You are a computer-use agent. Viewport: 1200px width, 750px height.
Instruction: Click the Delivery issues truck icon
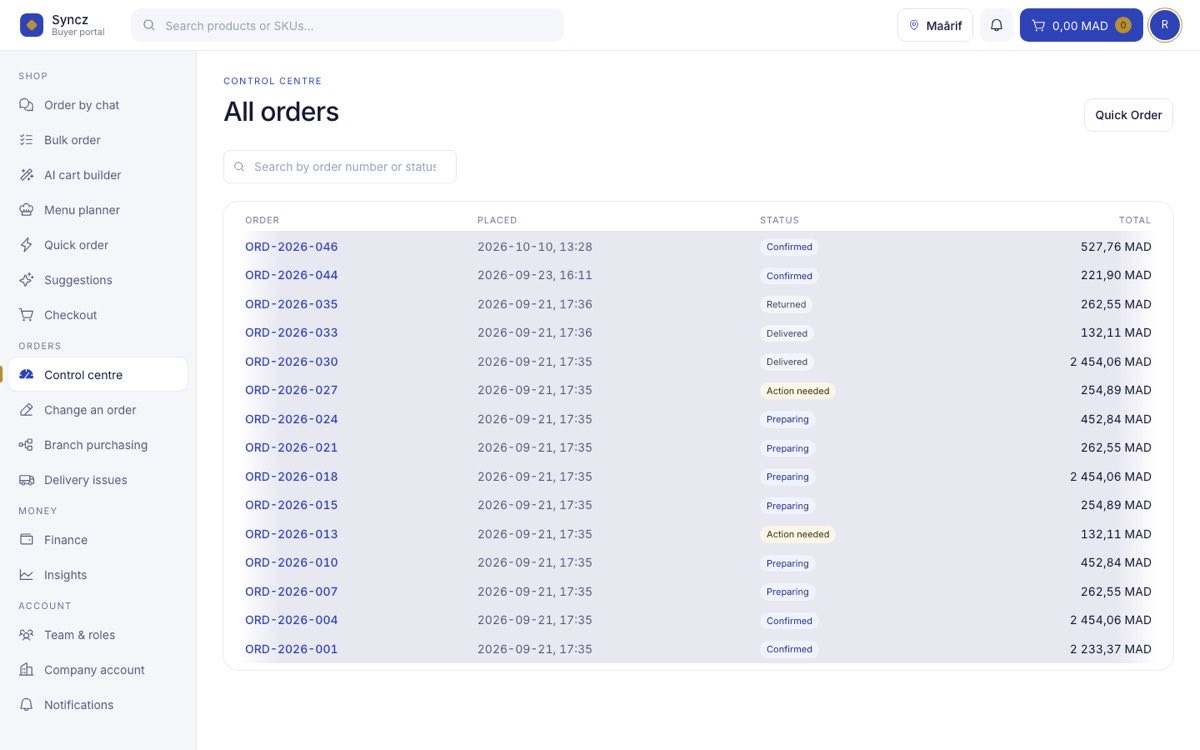pos(26,480)
